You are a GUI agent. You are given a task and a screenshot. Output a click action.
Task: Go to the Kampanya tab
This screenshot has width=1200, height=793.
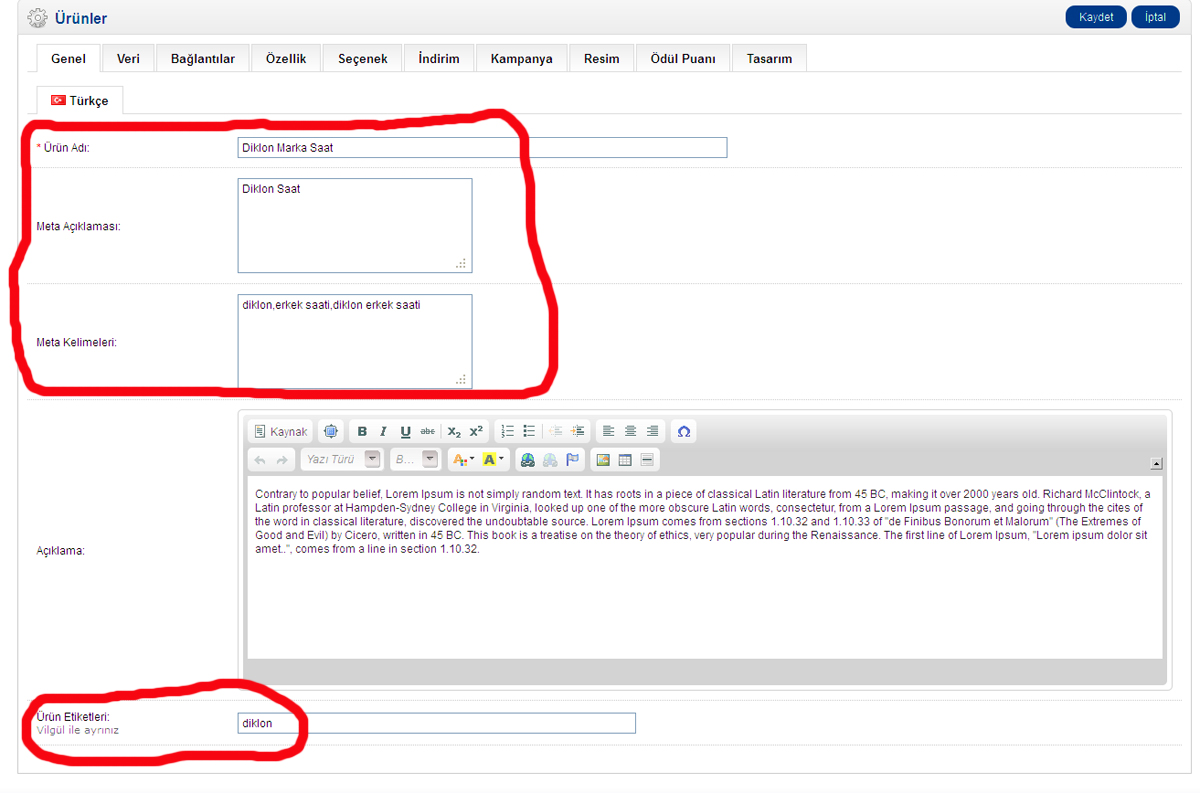522,59
